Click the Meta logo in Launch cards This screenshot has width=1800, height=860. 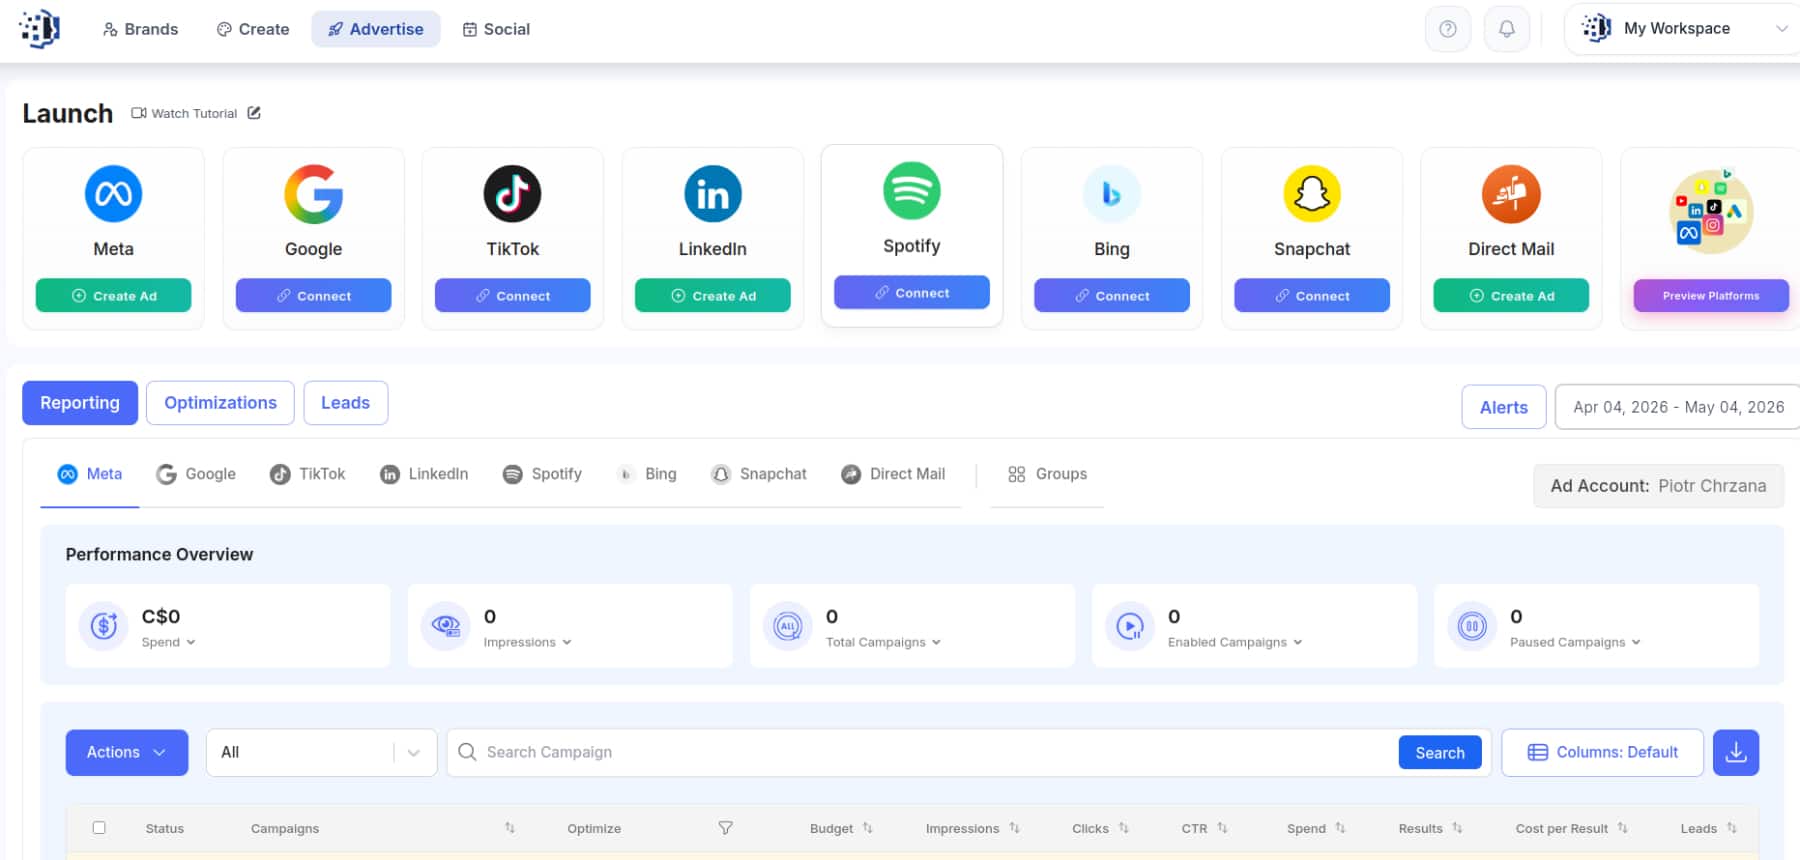click(x=113, y=193)
